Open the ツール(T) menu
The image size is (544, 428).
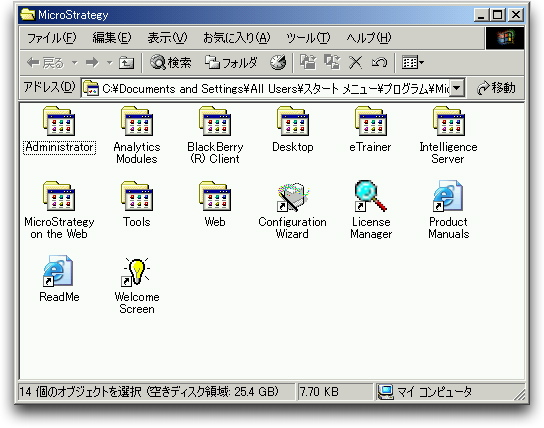point(308,38)
